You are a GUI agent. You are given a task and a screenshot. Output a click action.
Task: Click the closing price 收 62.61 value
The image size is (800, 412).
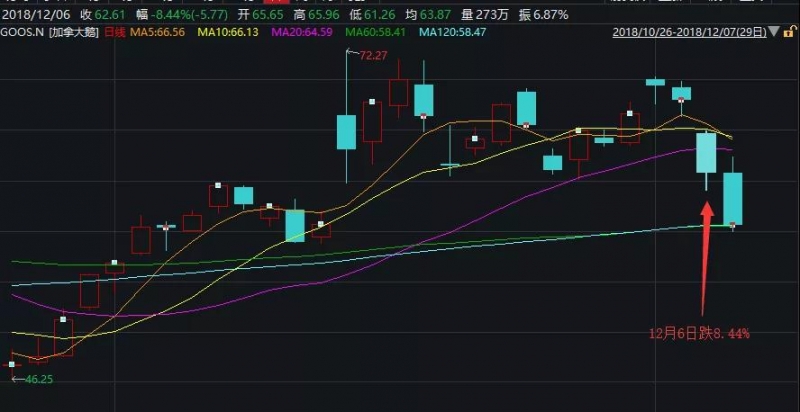tap(103, 15)
